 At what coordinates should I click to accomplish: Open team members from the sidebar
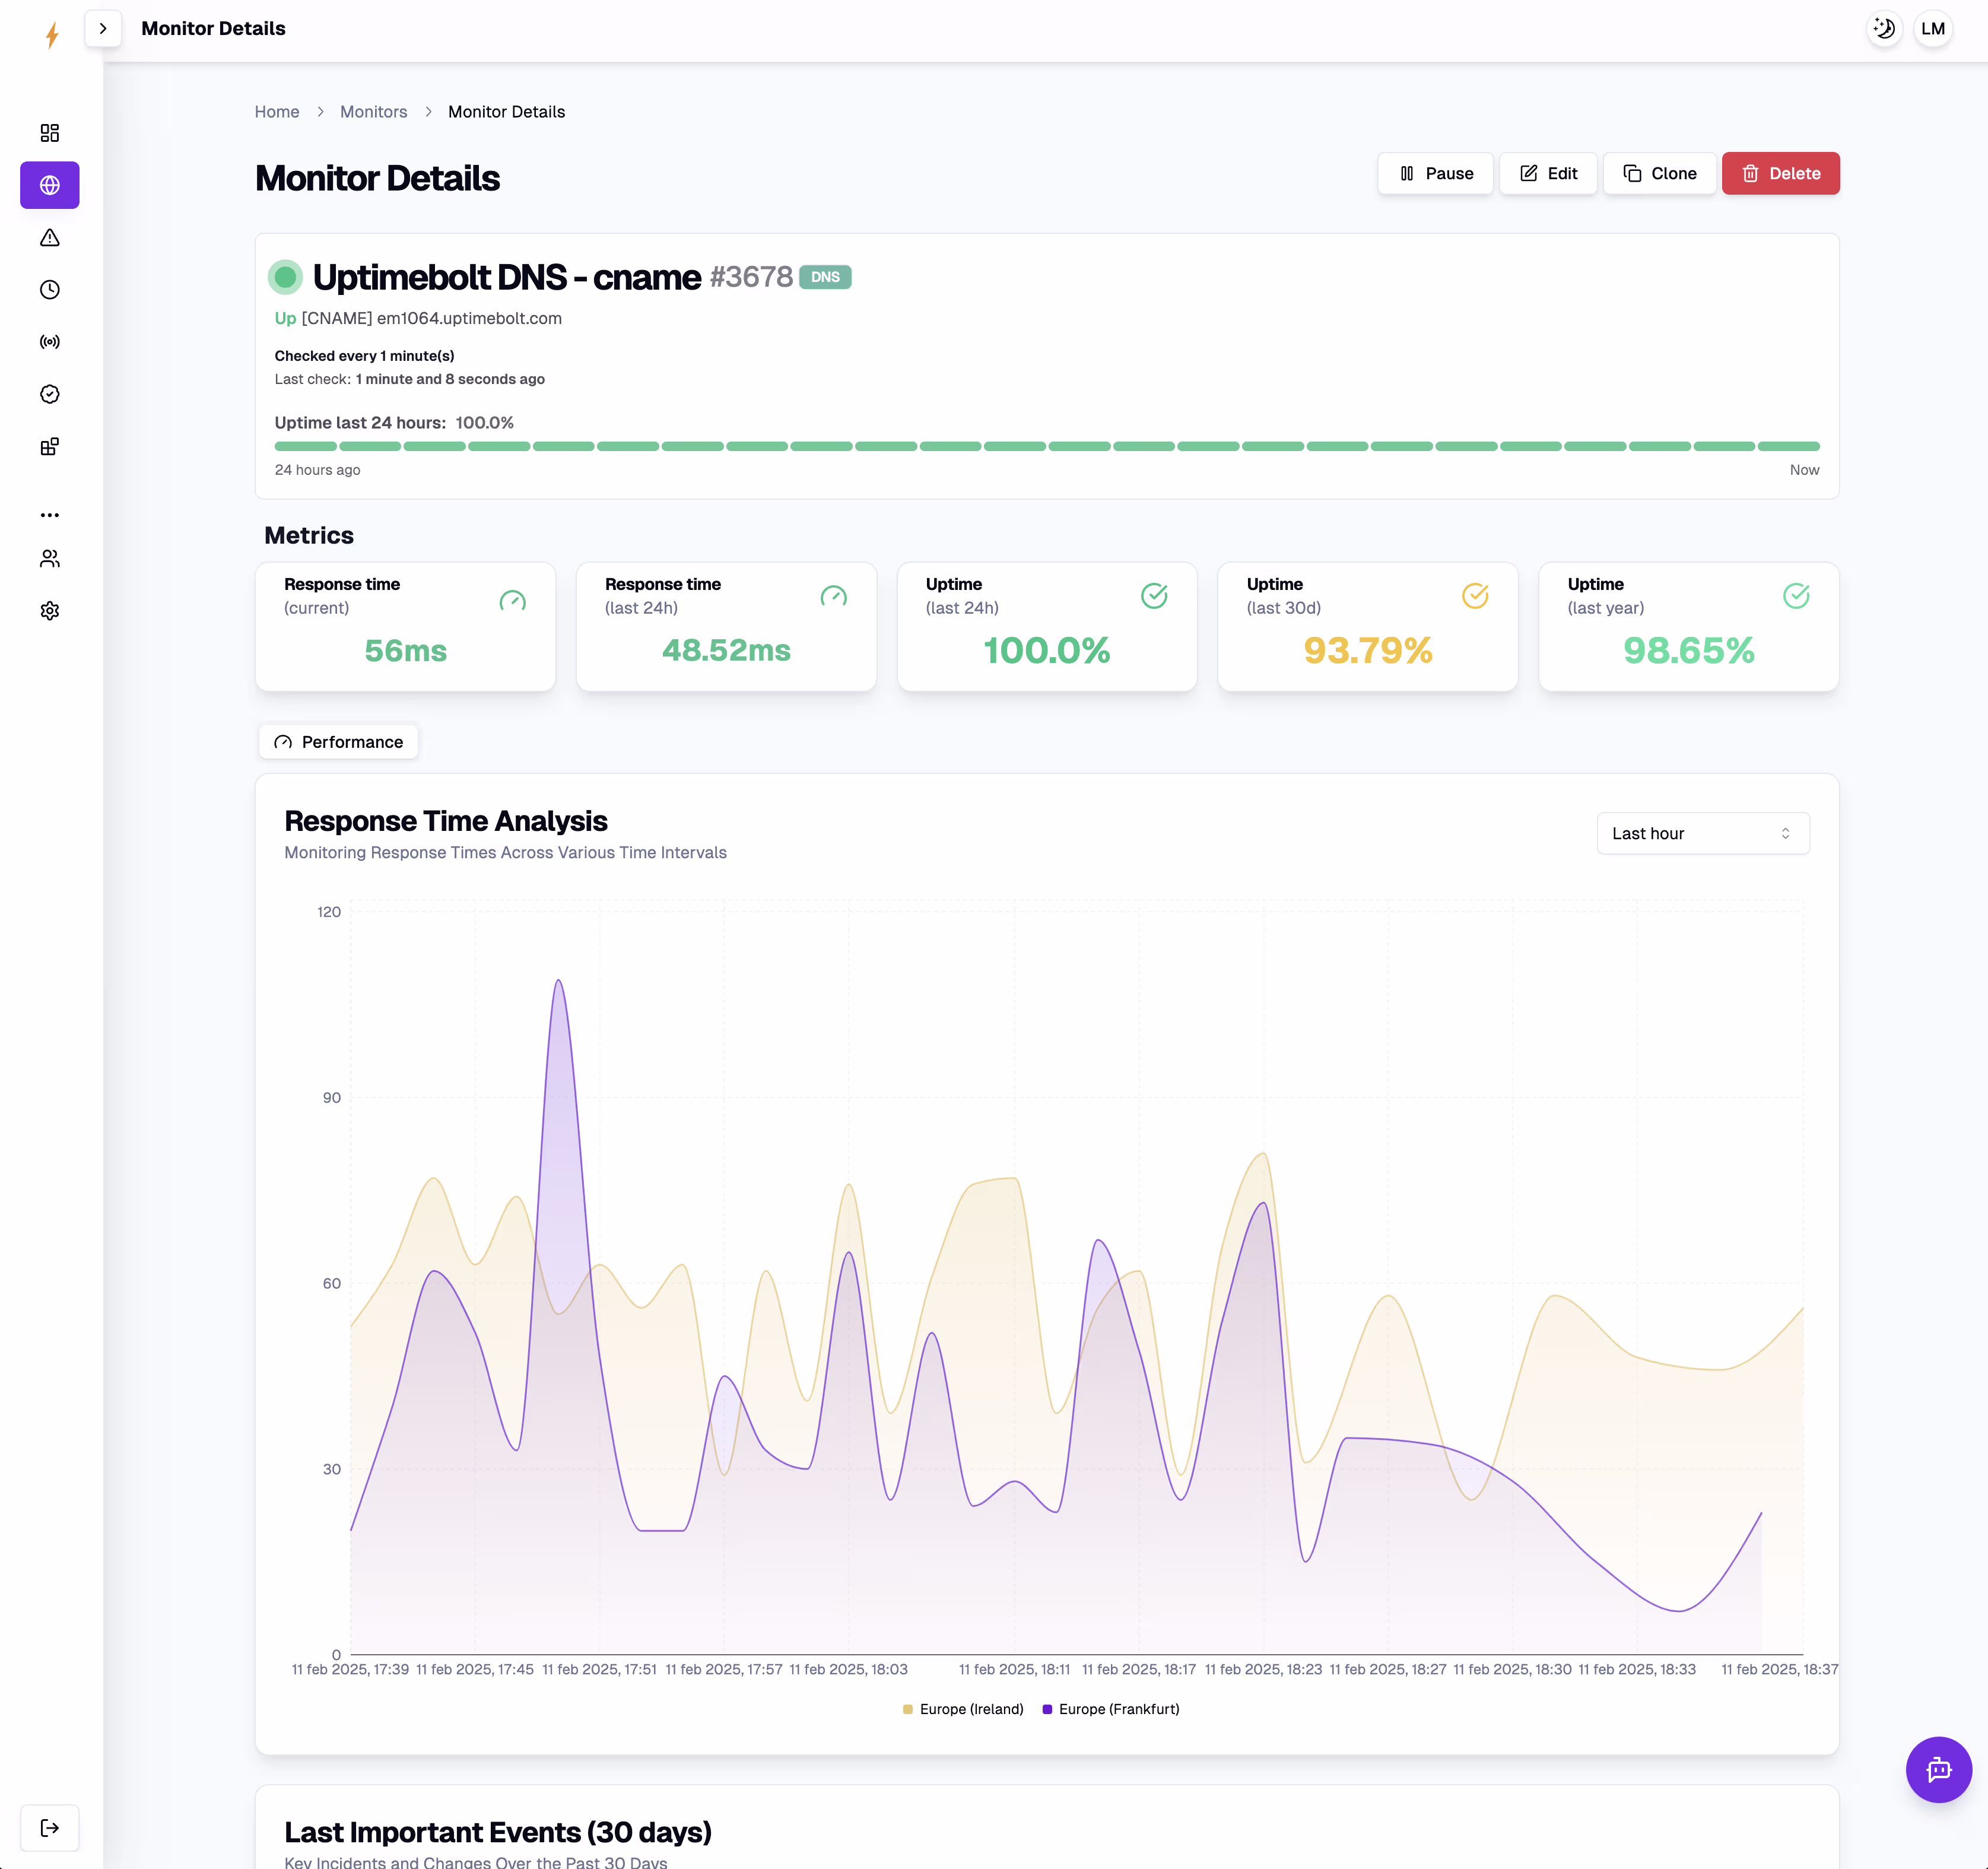(x=49, y=558)
